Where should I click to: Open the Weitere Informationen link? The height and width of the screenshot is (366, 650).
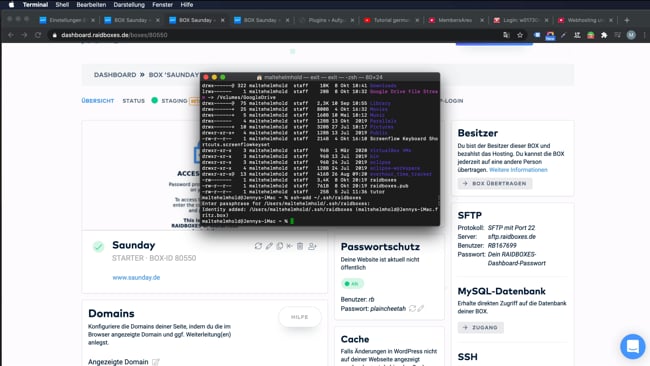(518, 170)
